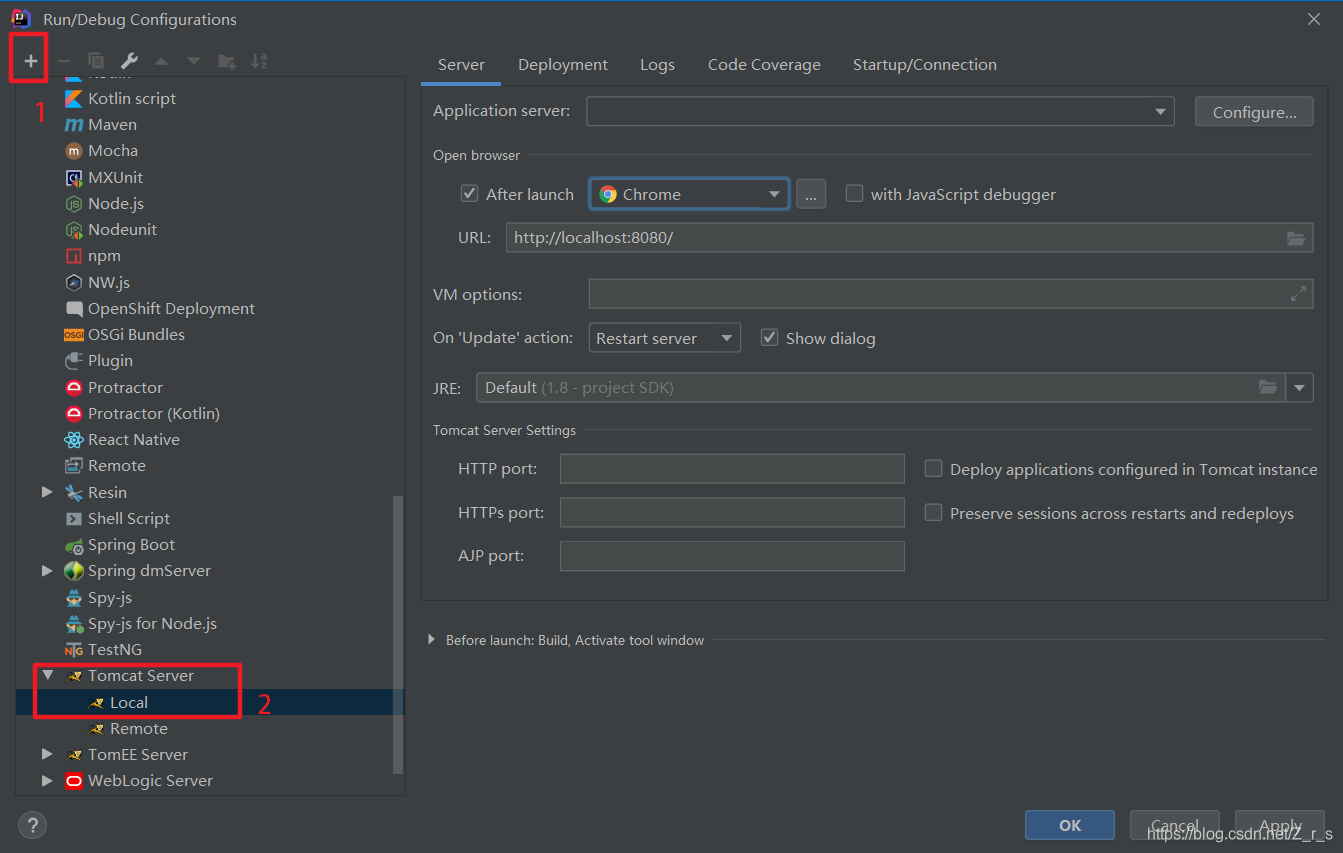Expand the Before launch section
This screenshot has width=1343, height=853.
pyautogui.click(x=432, y=640)
